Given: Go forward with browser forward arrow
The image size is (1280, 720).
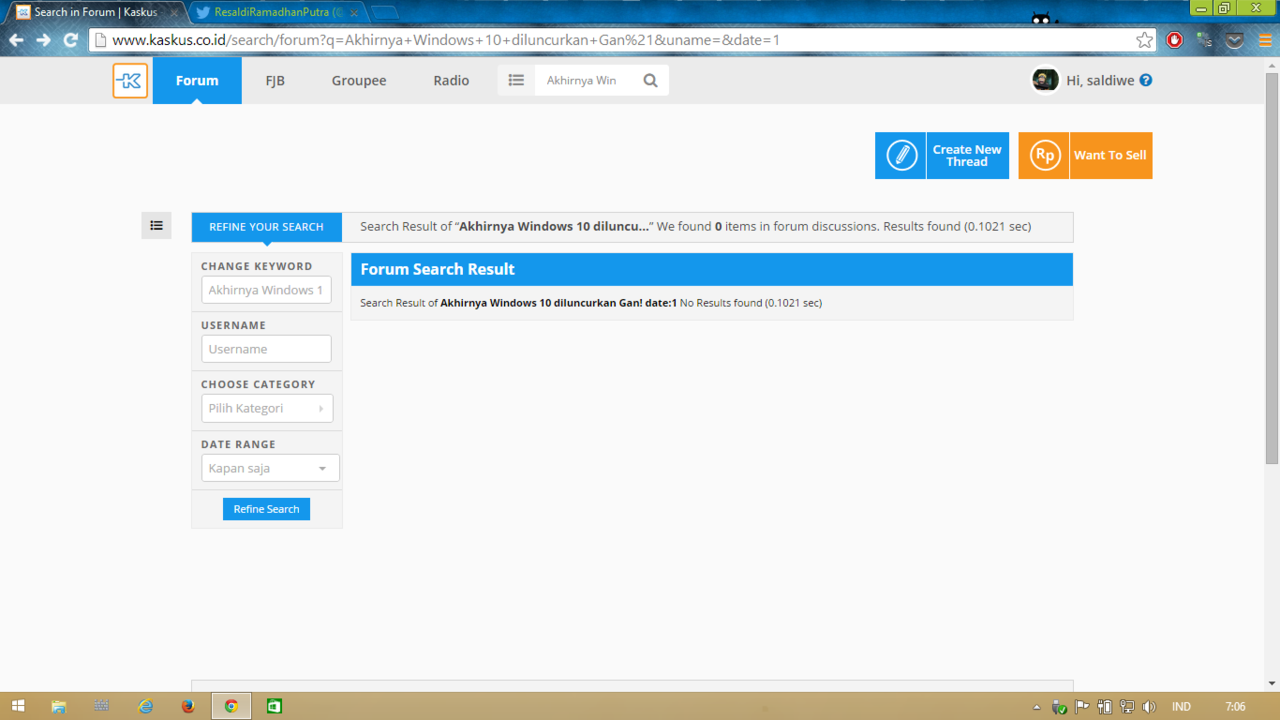Looking at the screenshot, I should pyautogui.click(x=43, y=40).
